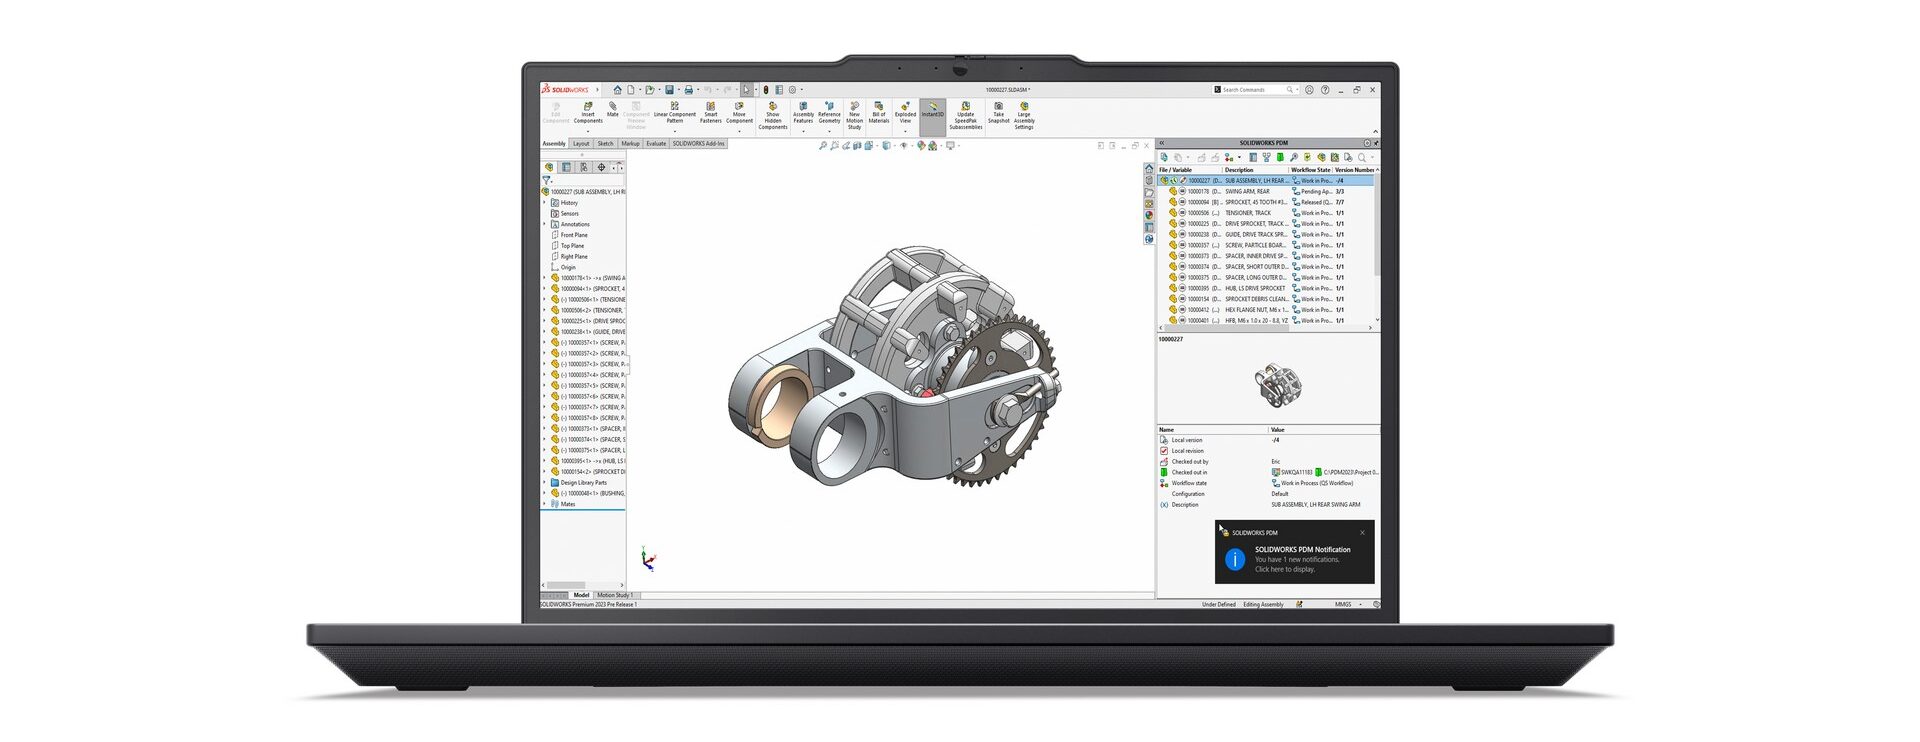This screenshot has width=1920, height=742.
Task: Expand the Design Library Parts folder
Action: tap(545, 483)
